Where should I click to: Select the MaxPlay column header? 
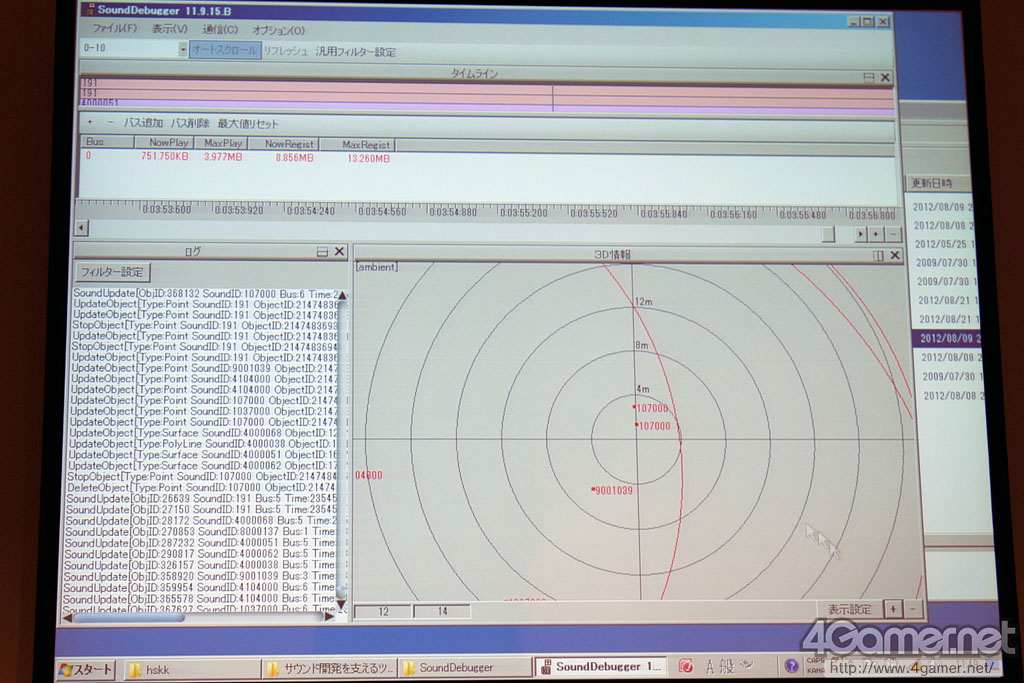coord(220,143)
